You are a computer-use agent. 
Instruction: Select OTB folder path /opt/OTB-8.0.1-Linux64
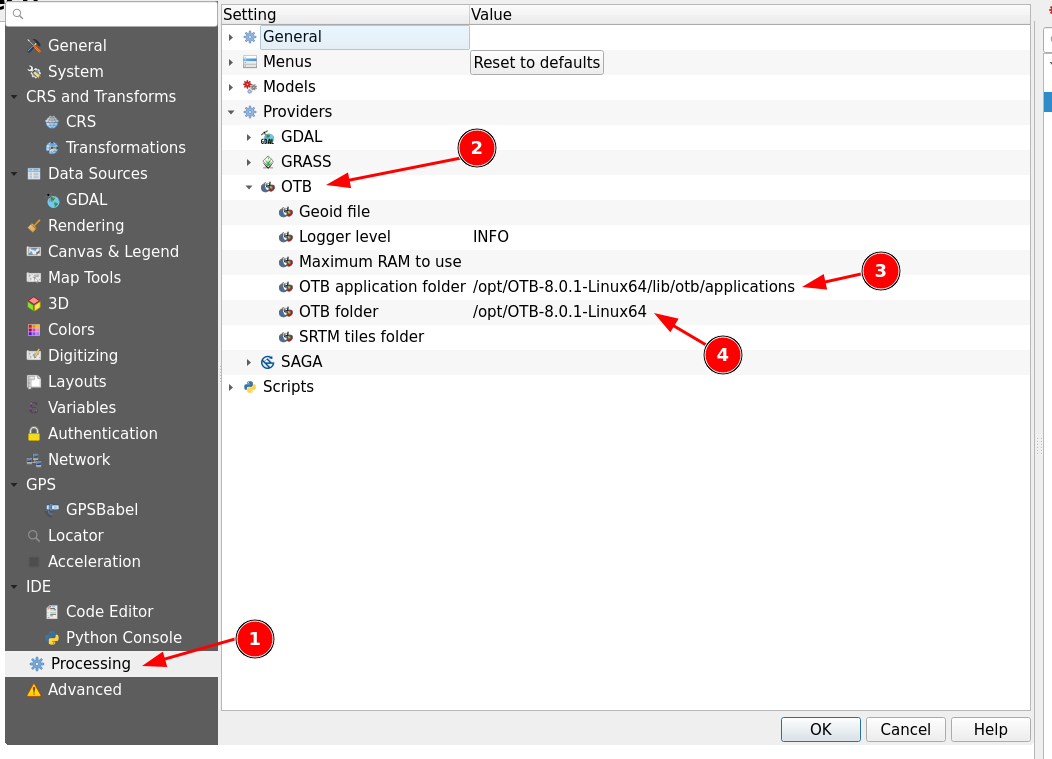(x=560, y=312)
